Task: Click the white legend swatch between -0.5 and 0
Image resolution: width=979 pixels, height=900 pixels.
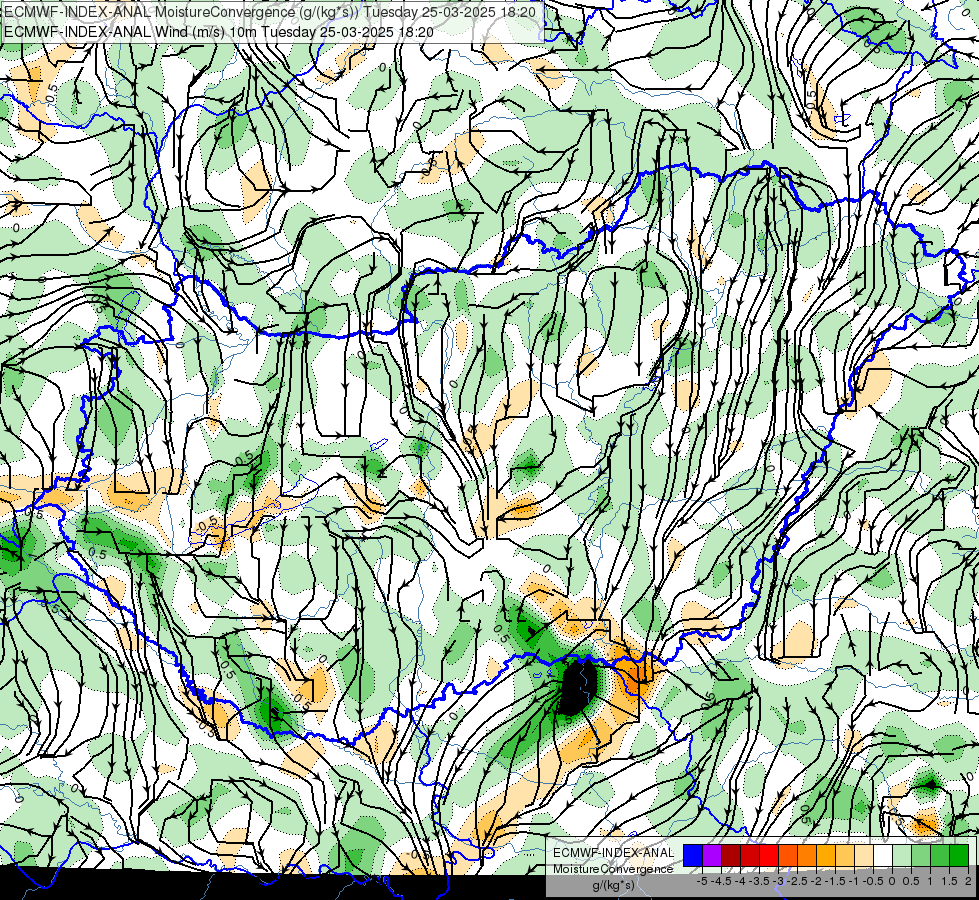Action: pyautogui.click(x=883, y=856)
